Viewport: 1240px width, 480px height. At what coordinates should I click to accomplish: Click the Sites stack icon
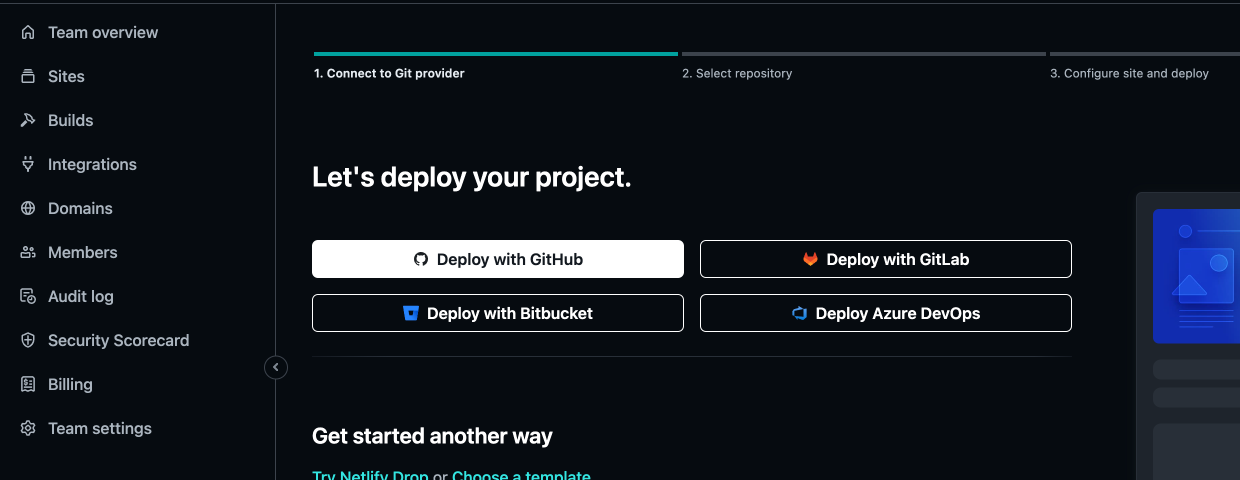(x=28, y=76)
